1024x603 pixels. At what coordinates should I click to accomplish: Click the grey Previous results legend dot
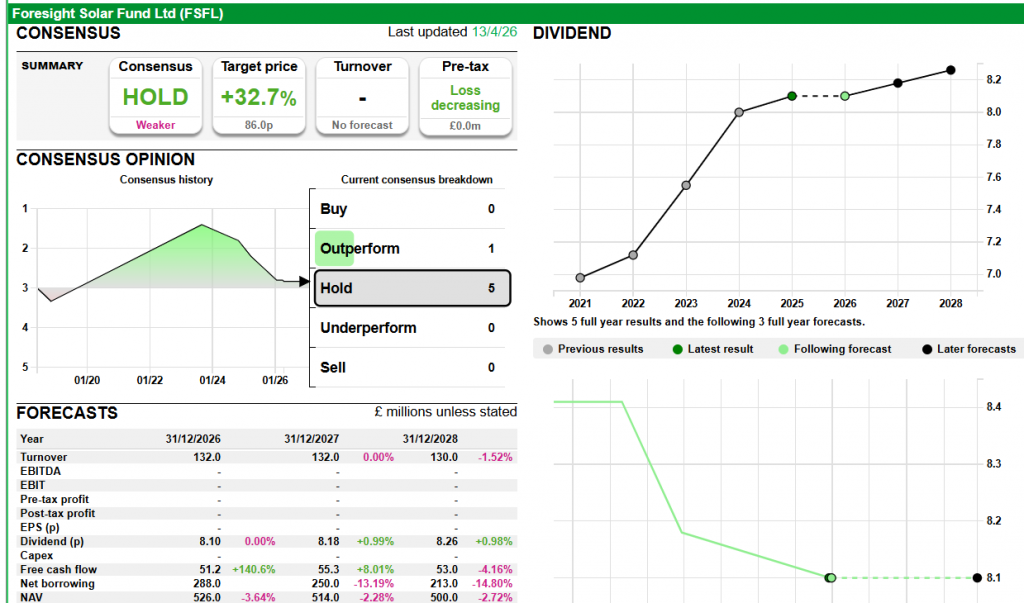click(546, 349)
